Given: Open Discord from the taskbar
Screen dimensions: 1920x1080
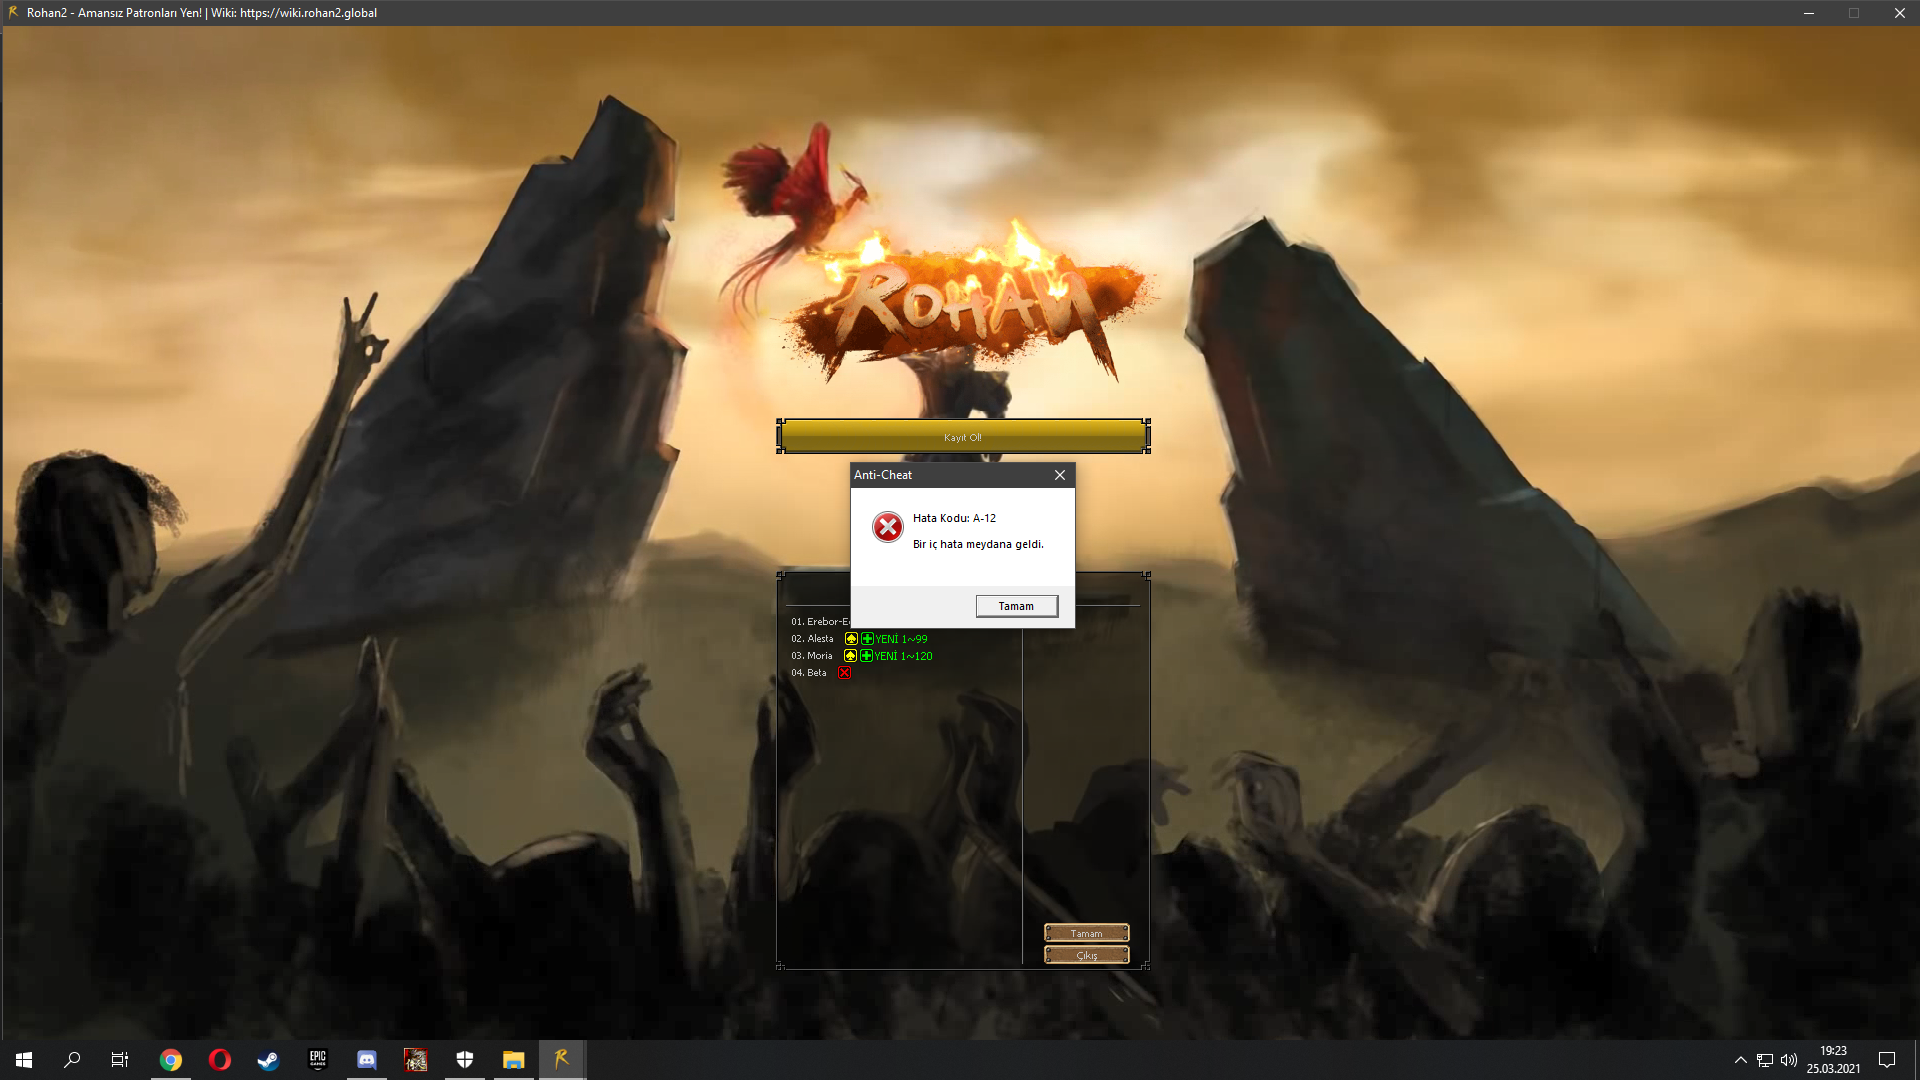Looking at the screenshot, I should click(x=367, y=1060).
